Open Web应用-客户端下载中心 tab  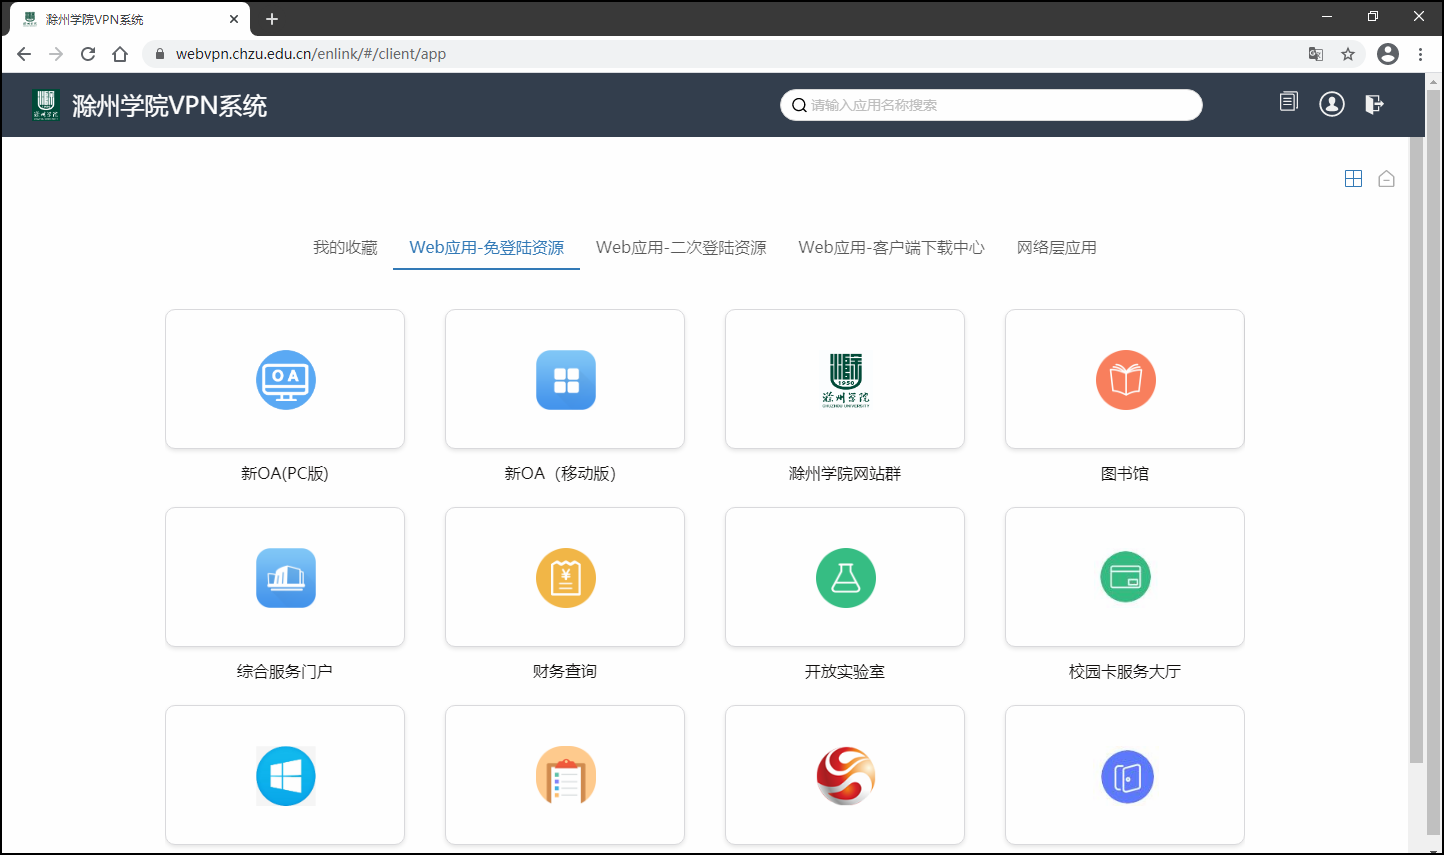[x=891, y=247]
